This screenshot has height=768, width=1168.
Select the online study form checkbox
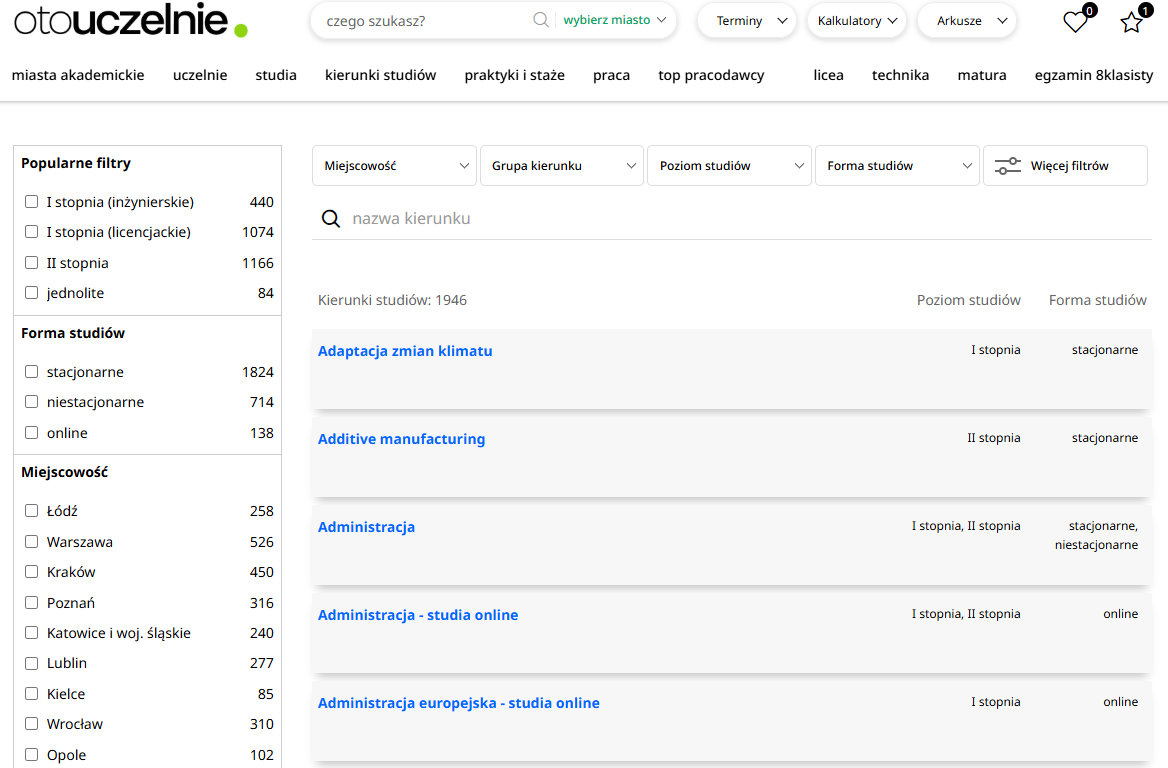(x=32, y=433)
